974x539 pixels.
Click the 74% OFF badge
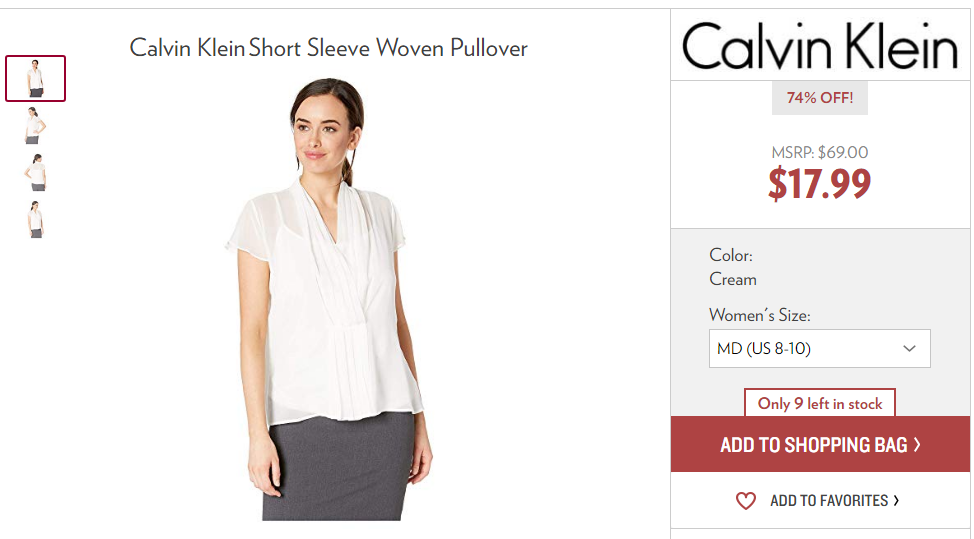pos(820,97)
